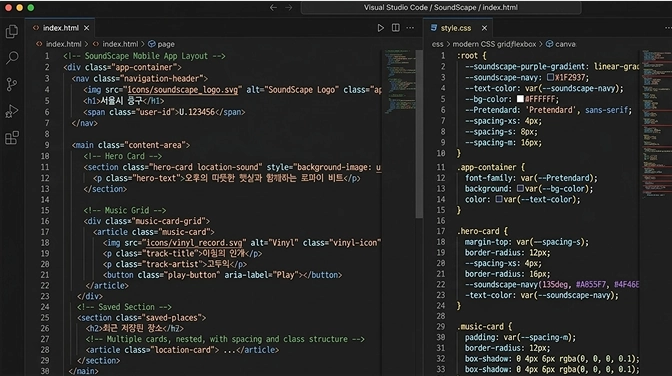The image size is (672, 376).
Task: Open the canva breadcrumb in style.css
Action: [x=561, y=44]
